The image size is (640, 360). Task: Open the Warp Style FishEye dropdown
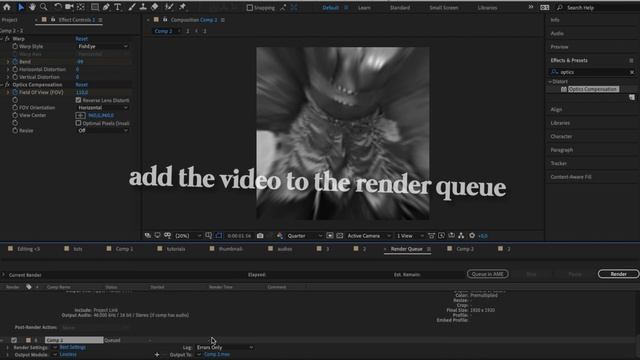tap(102, 47)
